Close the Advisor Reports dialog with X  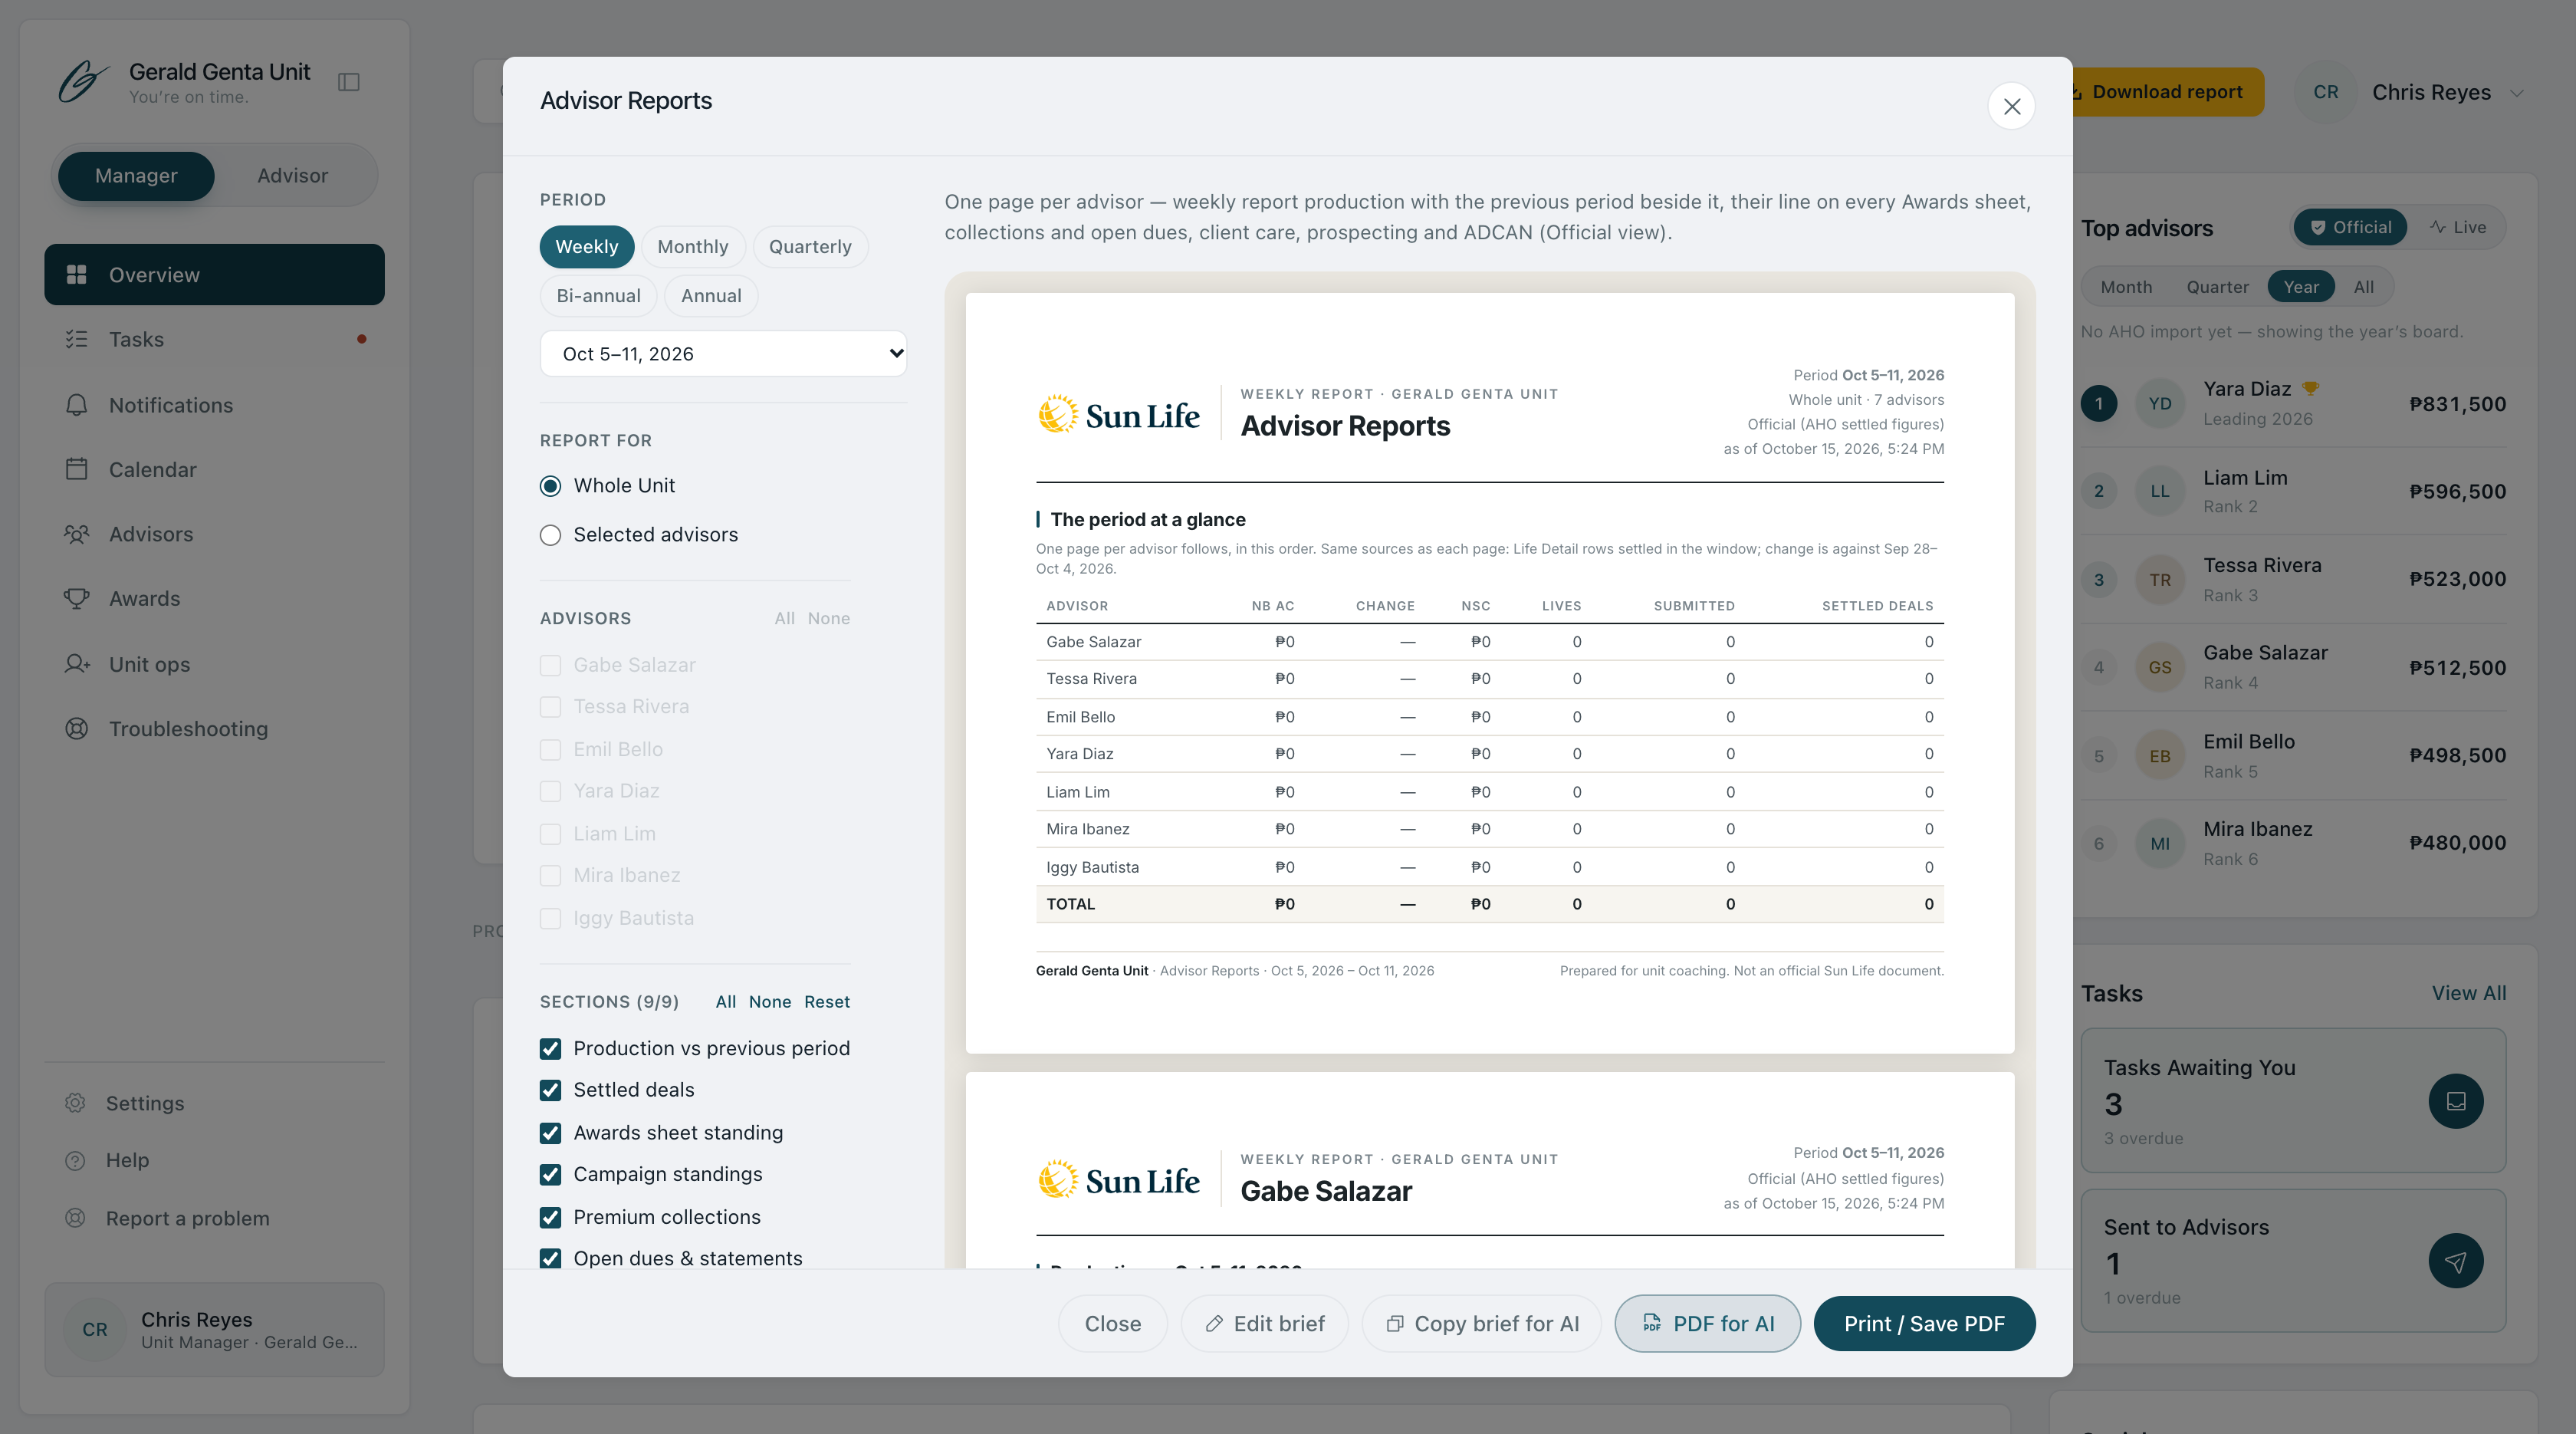[x=2011, y=106]
